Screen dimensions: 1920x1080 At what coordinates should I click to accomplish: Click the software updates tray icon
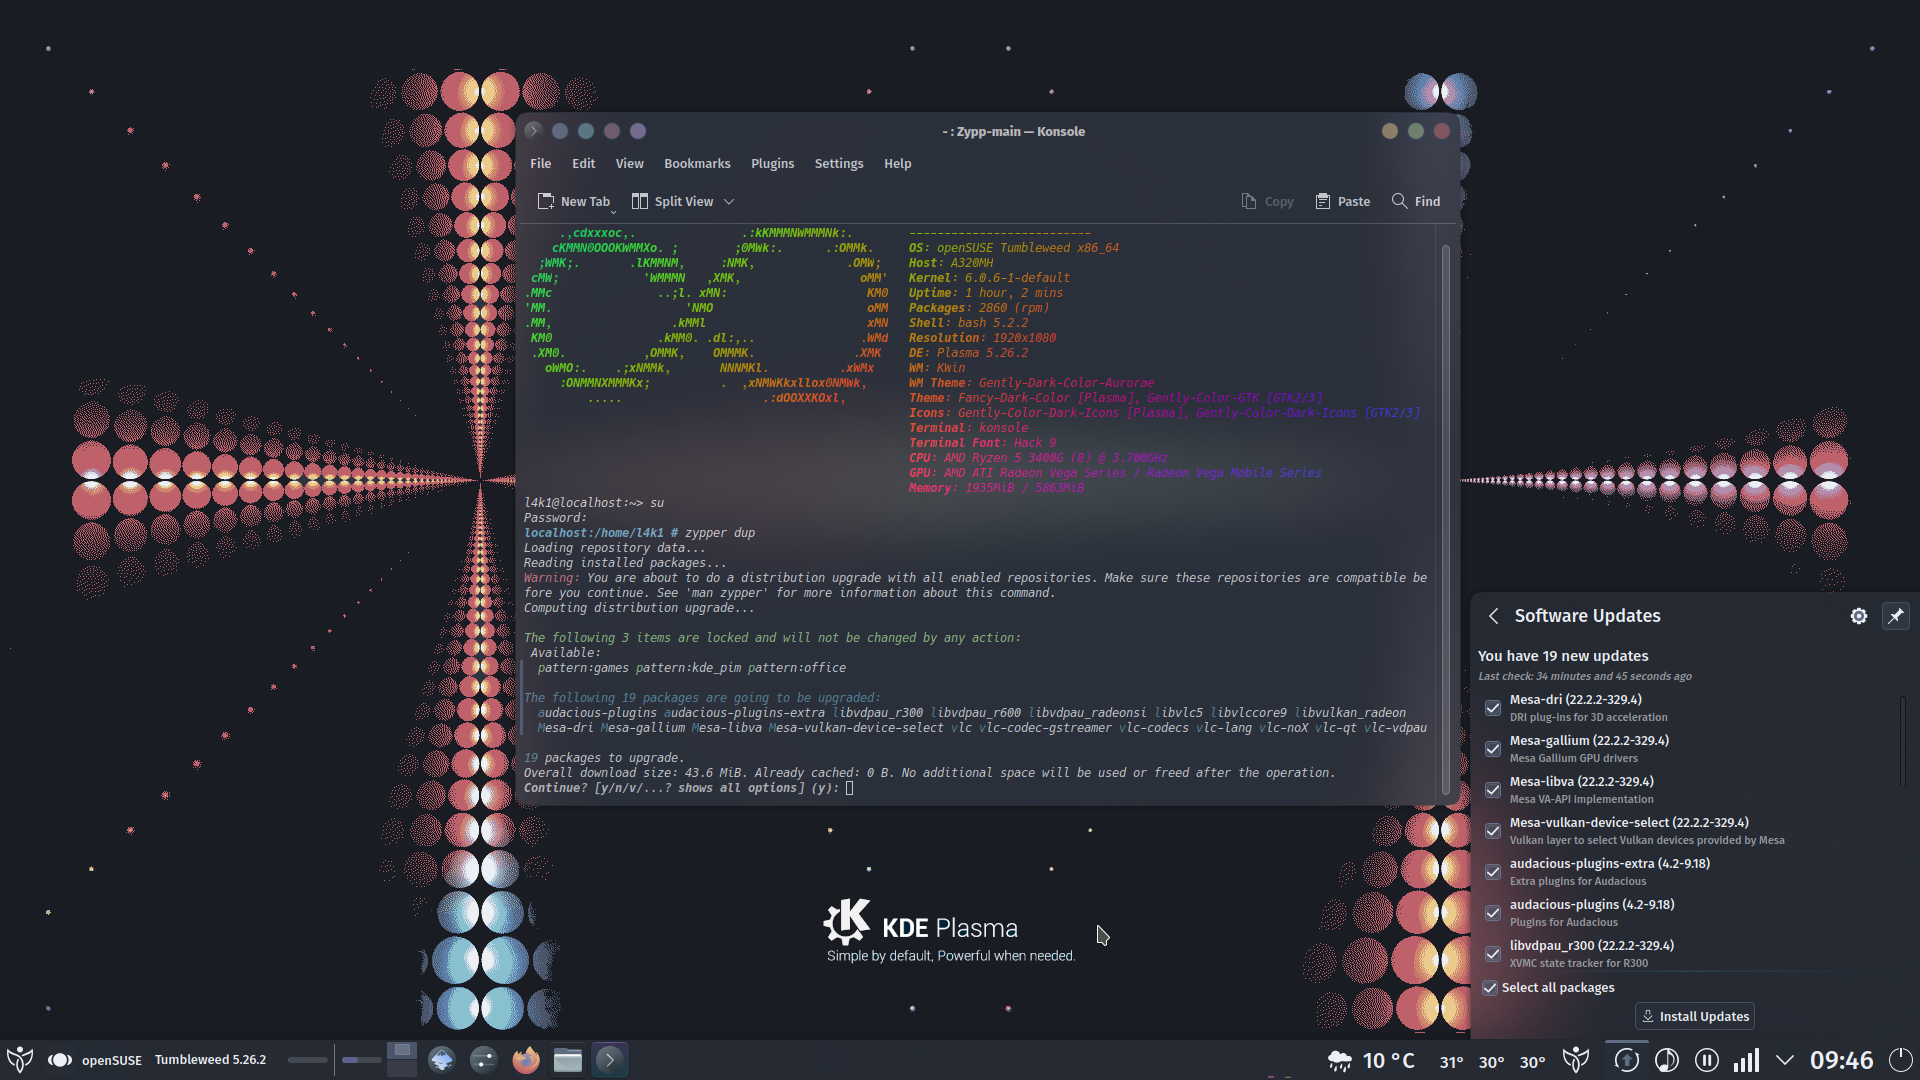click(x=1626, y=1060)
